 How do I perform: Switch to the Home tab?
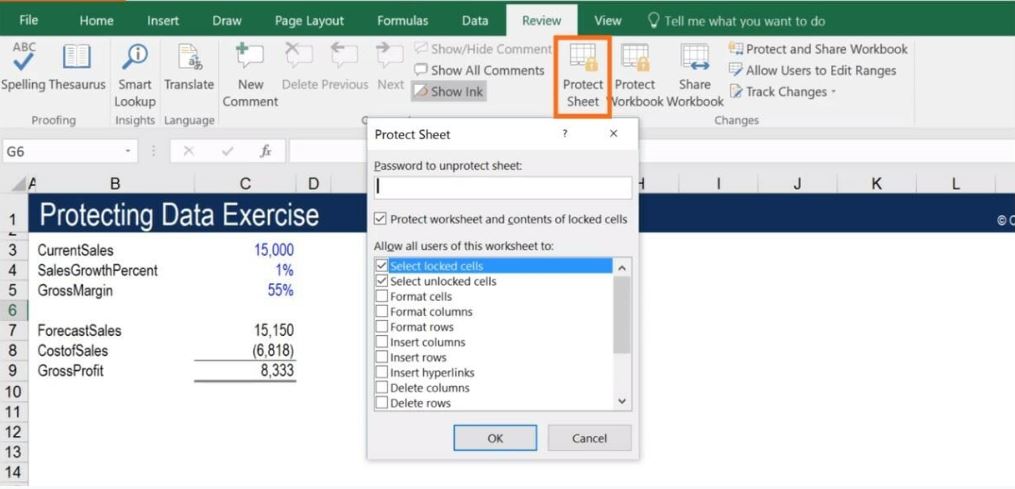coord(96,21)
